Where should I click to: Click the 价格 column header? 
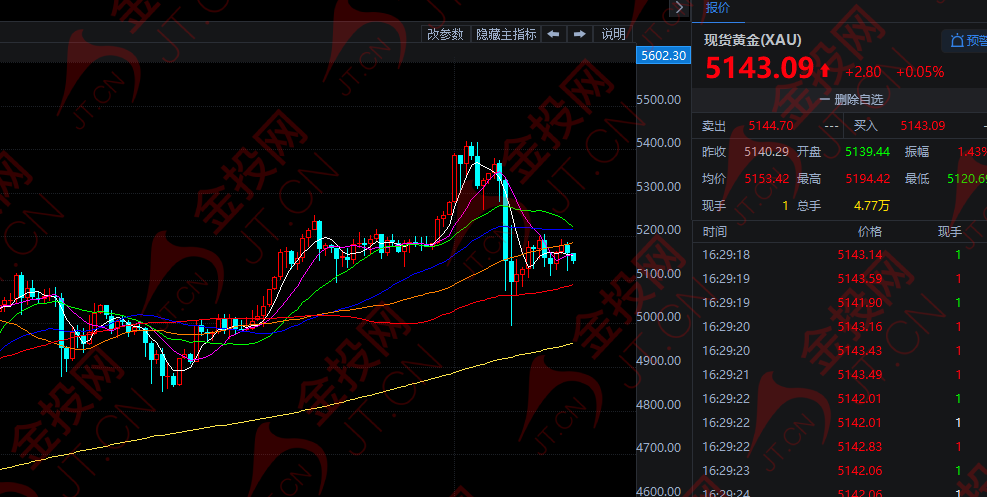click(870, 232)
